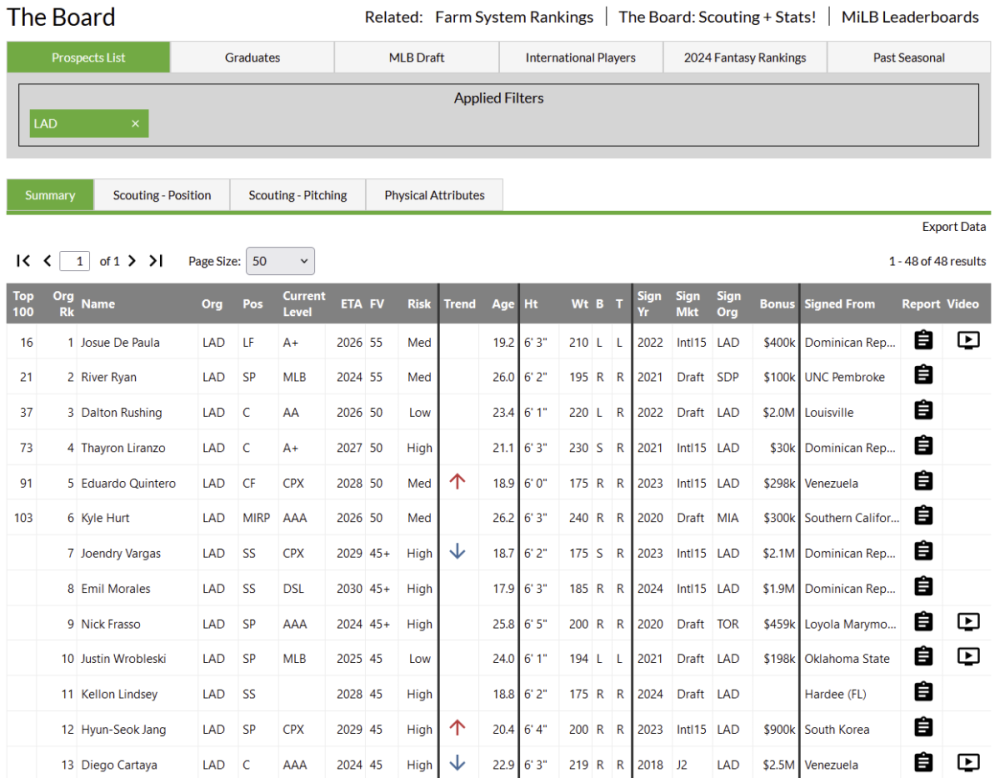Jump to first page arrow icon
The image size is (1000, 778).
[x=24, y=261]
